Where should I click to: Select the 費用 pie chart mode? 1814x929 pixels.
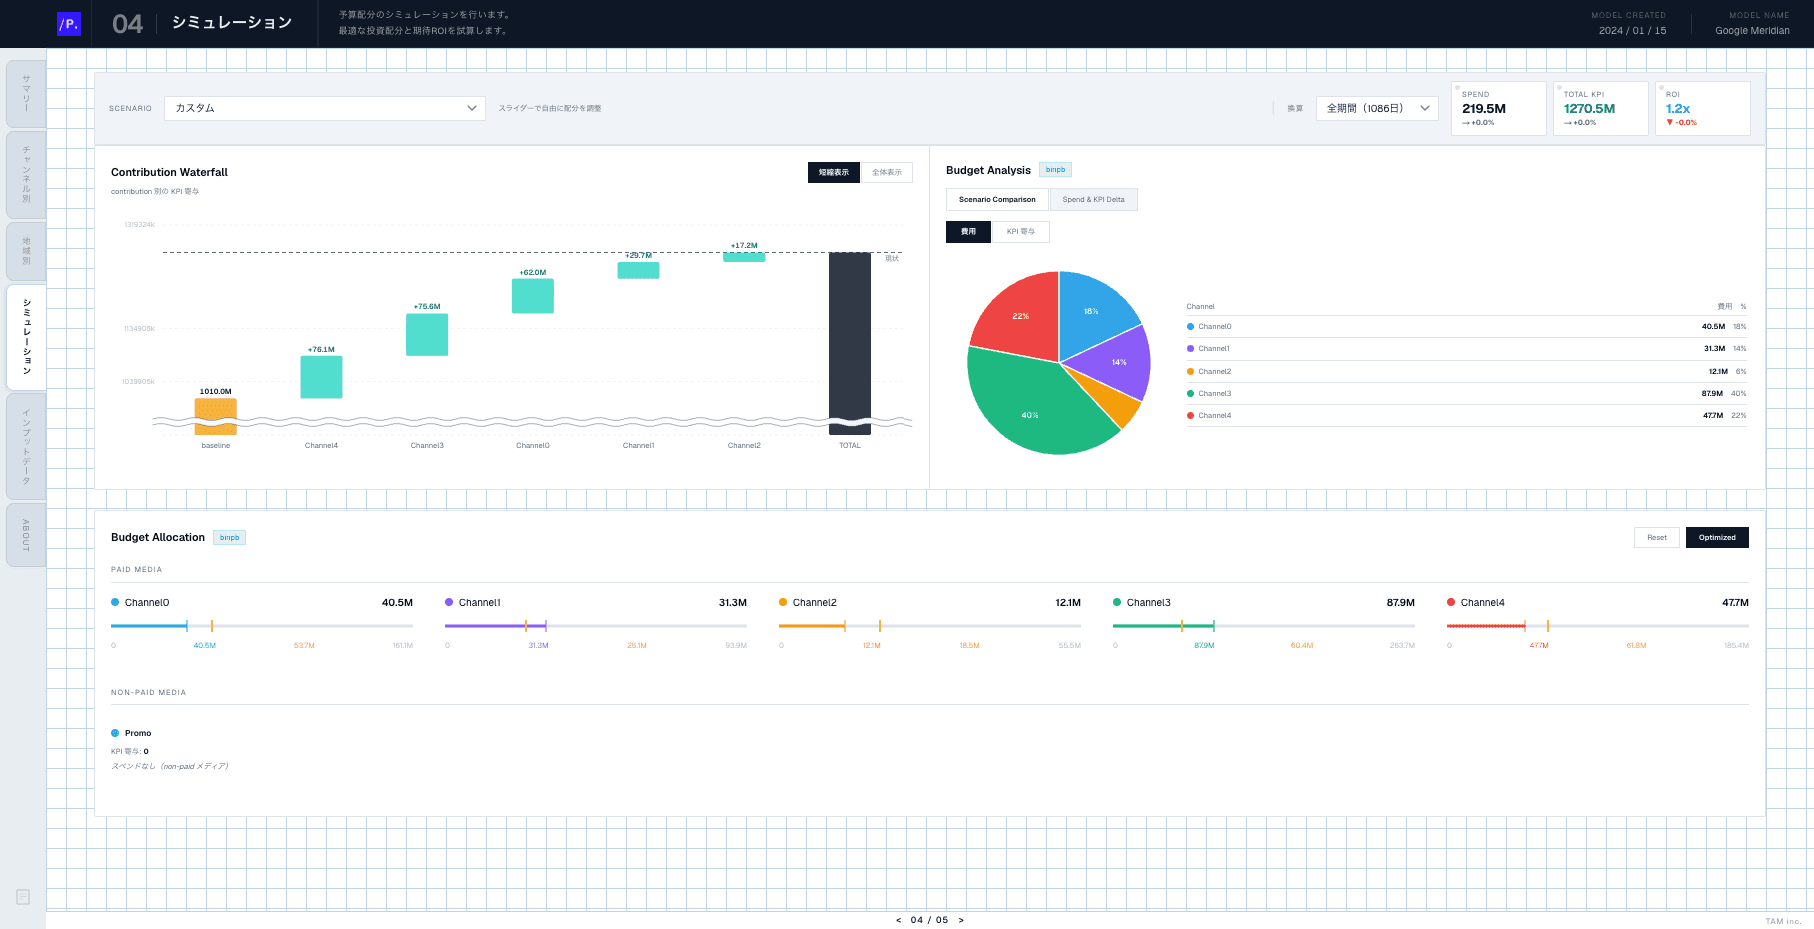point(968,232)
